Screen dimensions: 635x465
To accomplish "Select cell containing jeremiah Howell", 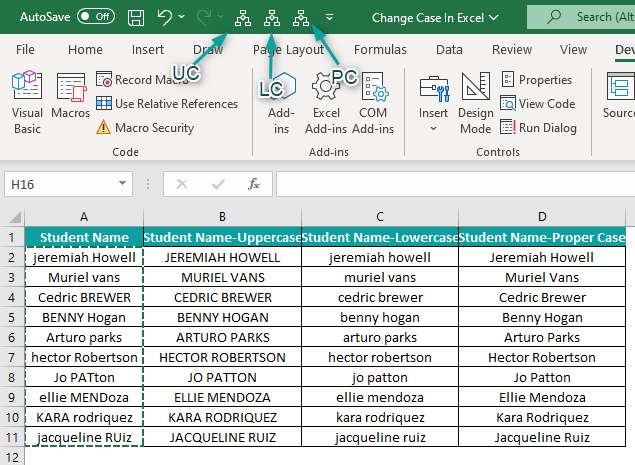I will (84, 257).
